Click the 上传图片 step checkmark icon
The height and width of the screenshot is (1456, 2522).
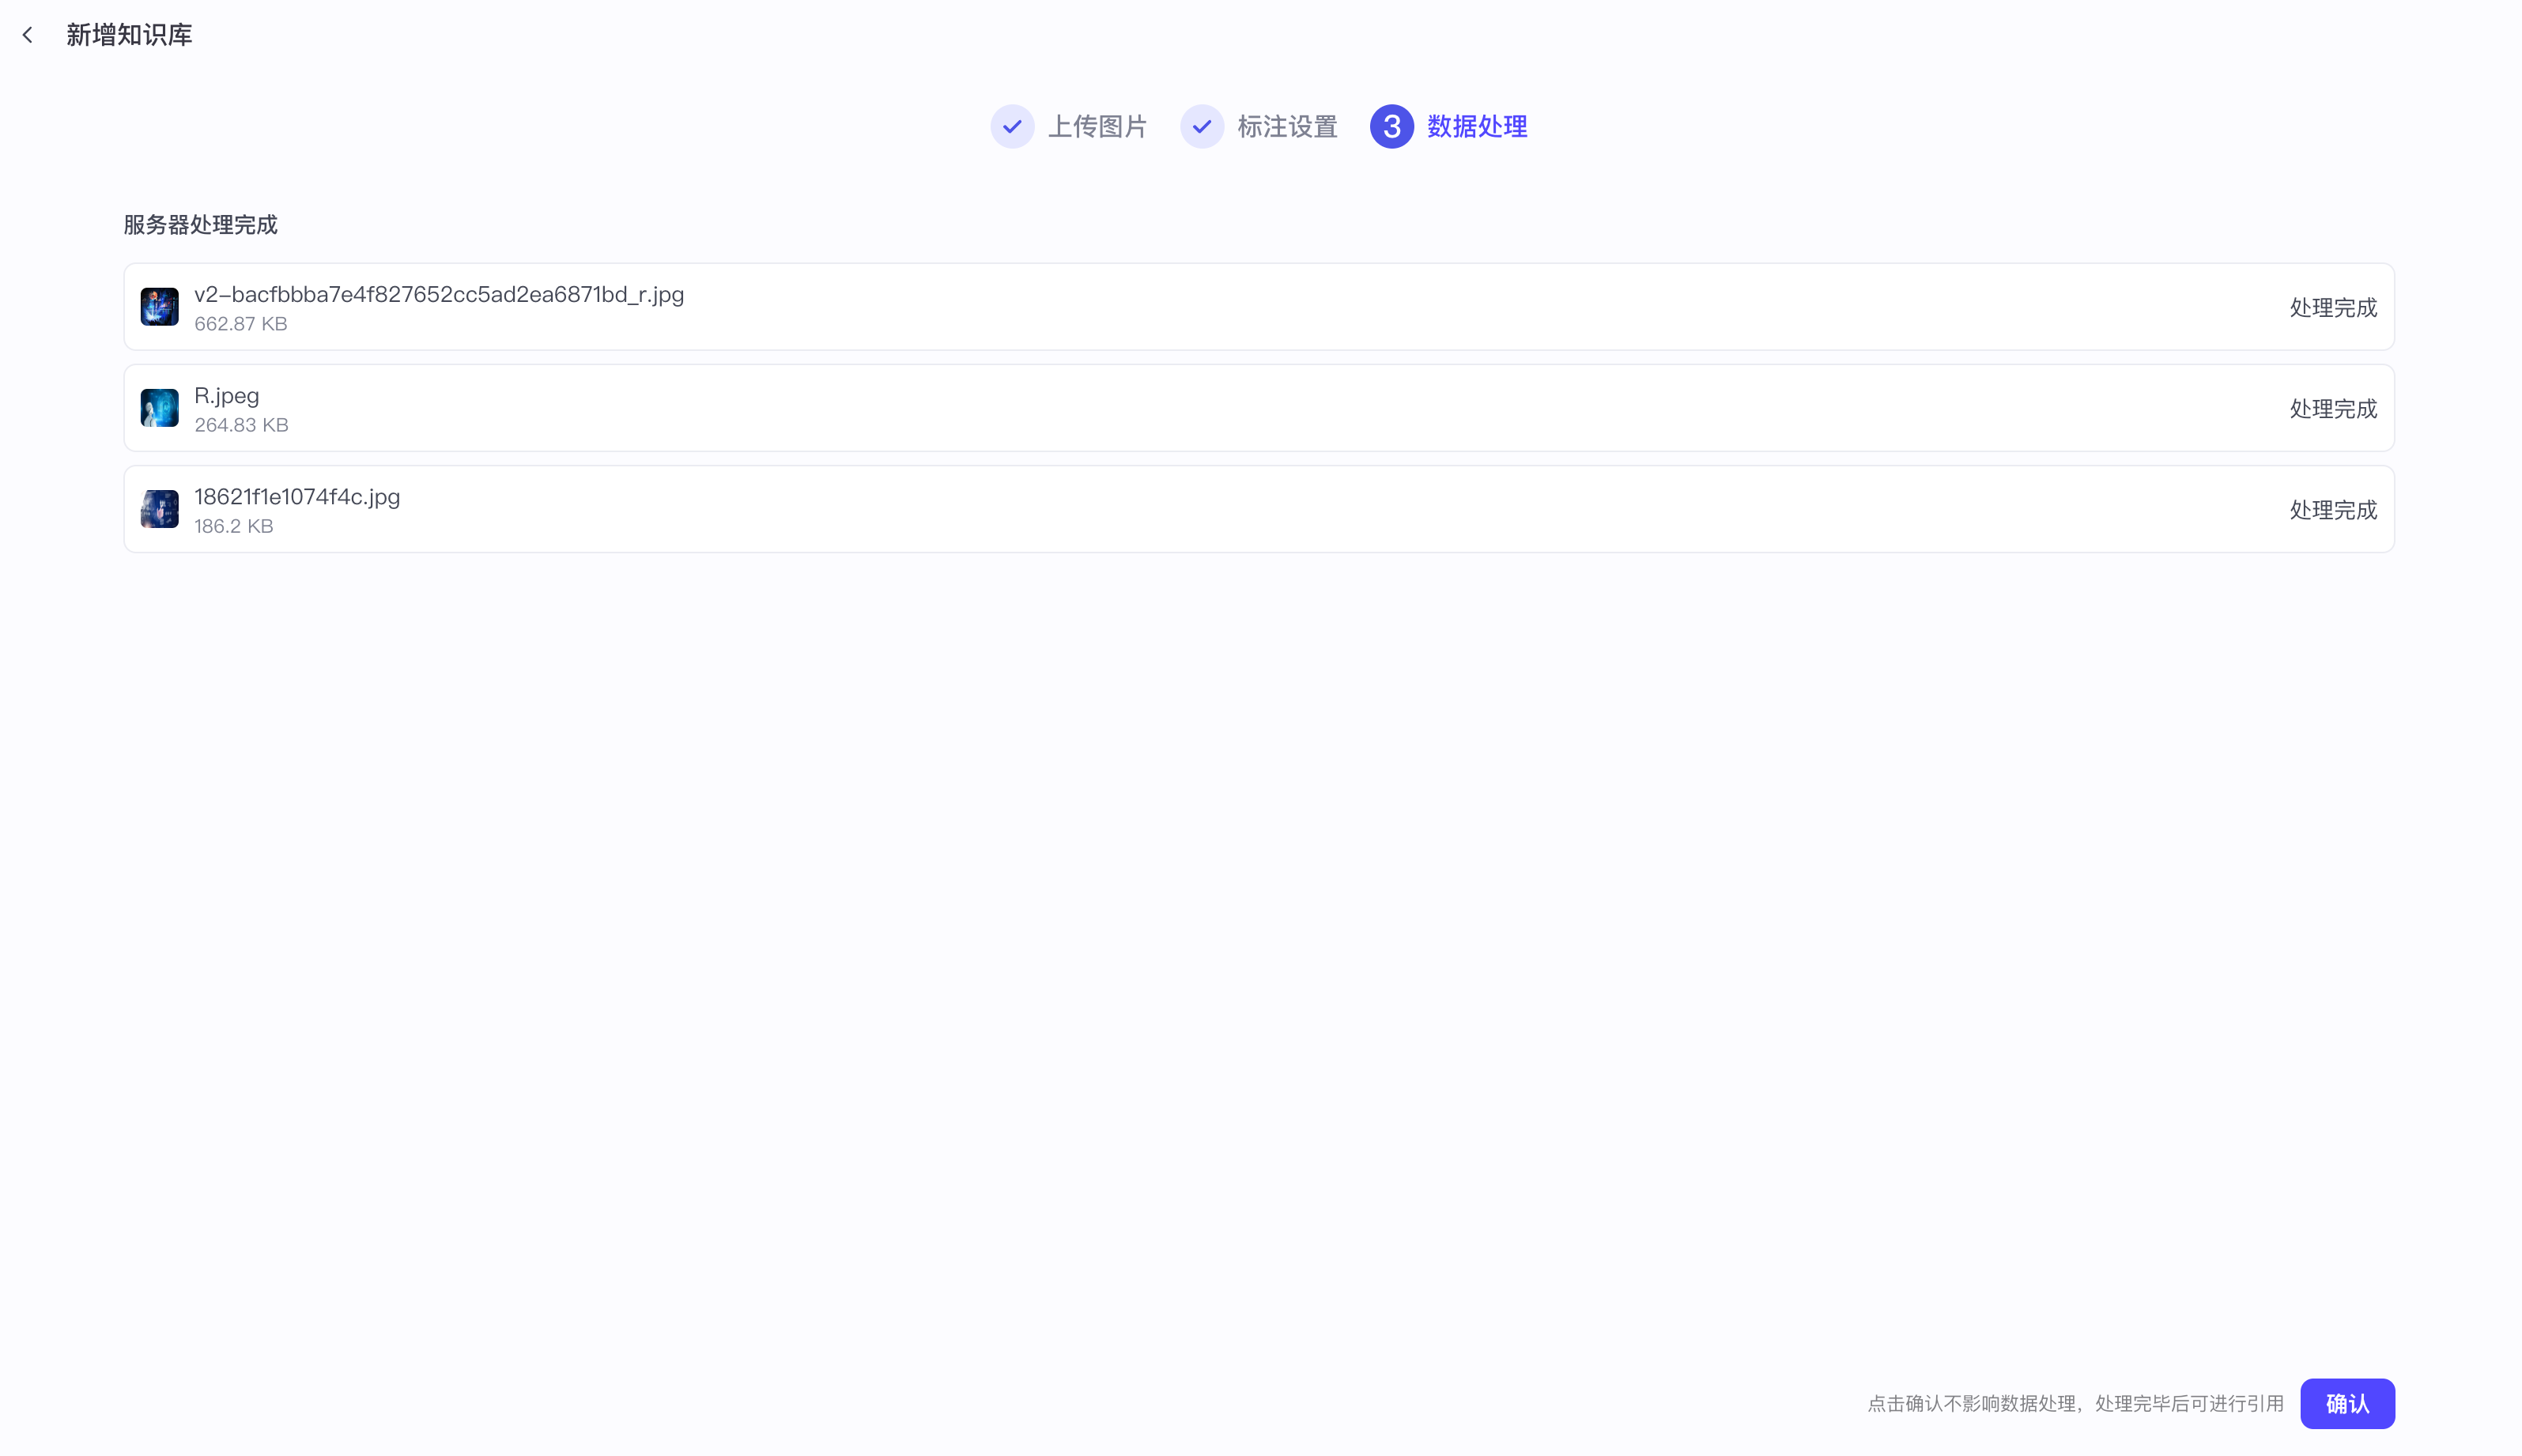pyautogui.click(x=1012, y=127)
